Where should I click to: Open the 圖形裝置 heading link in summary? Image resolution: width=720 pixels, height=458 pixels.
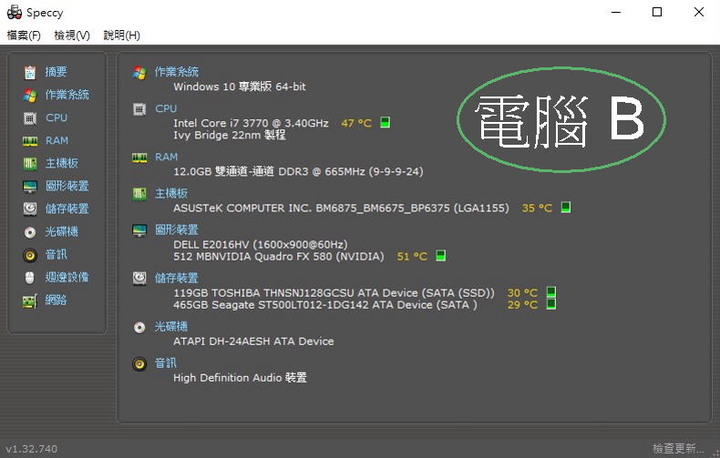click(x=176, y=230)
